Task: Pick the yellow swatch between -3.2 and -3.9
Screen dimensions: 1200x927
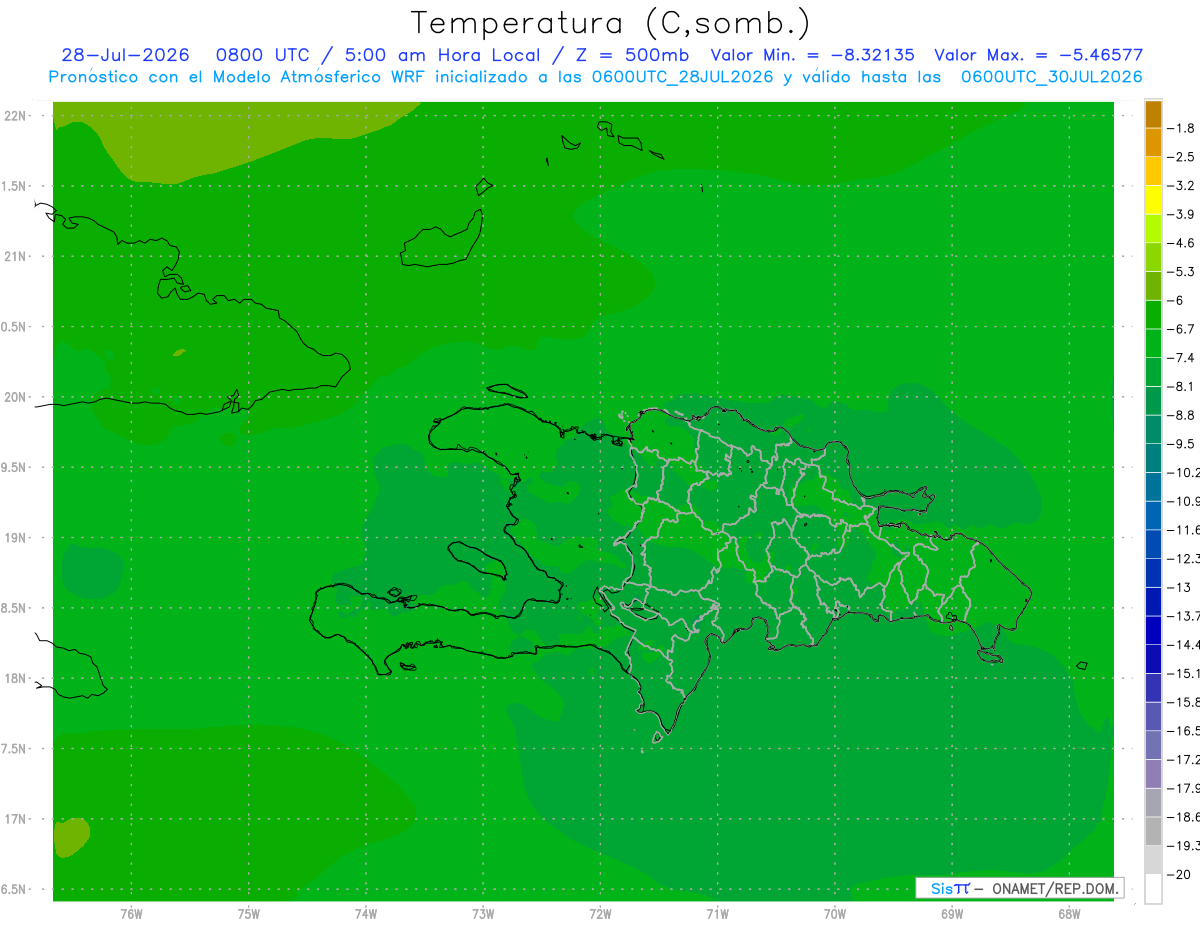Action: (1153, 200)
